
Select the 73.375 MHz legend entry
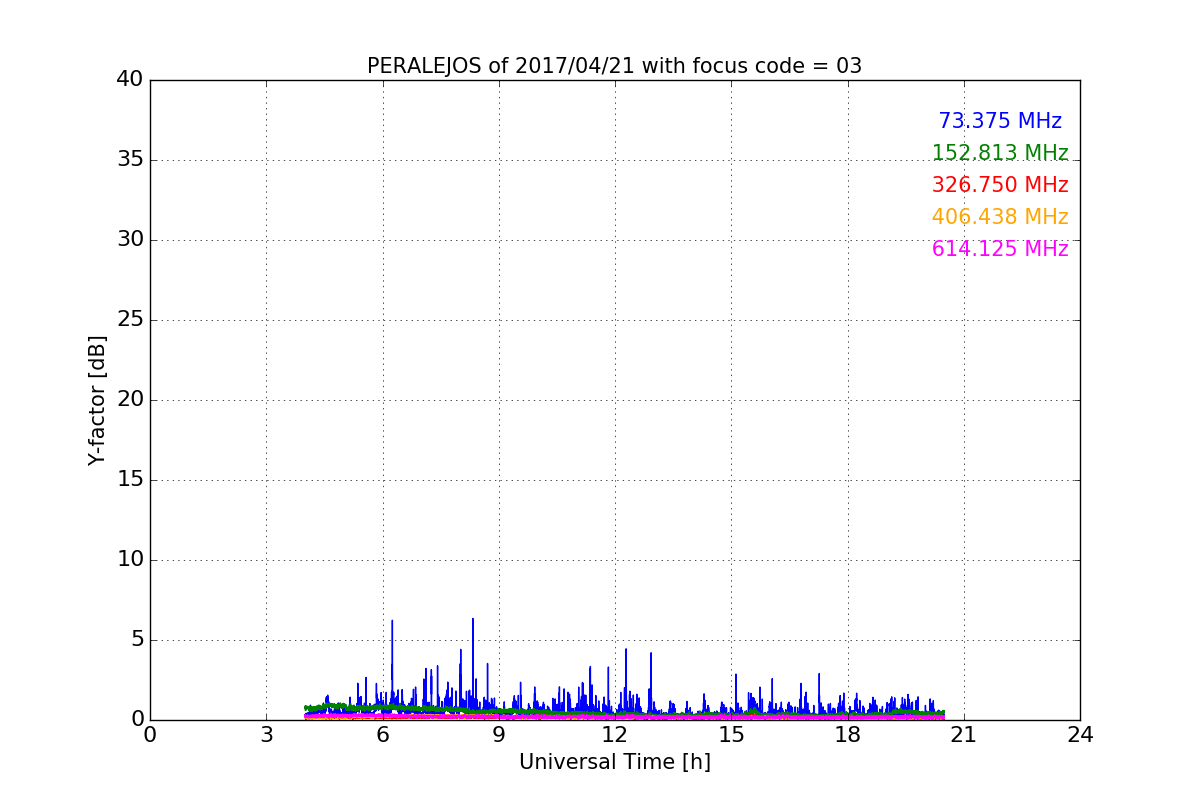pyautogui.click(x=1000, y=121)
